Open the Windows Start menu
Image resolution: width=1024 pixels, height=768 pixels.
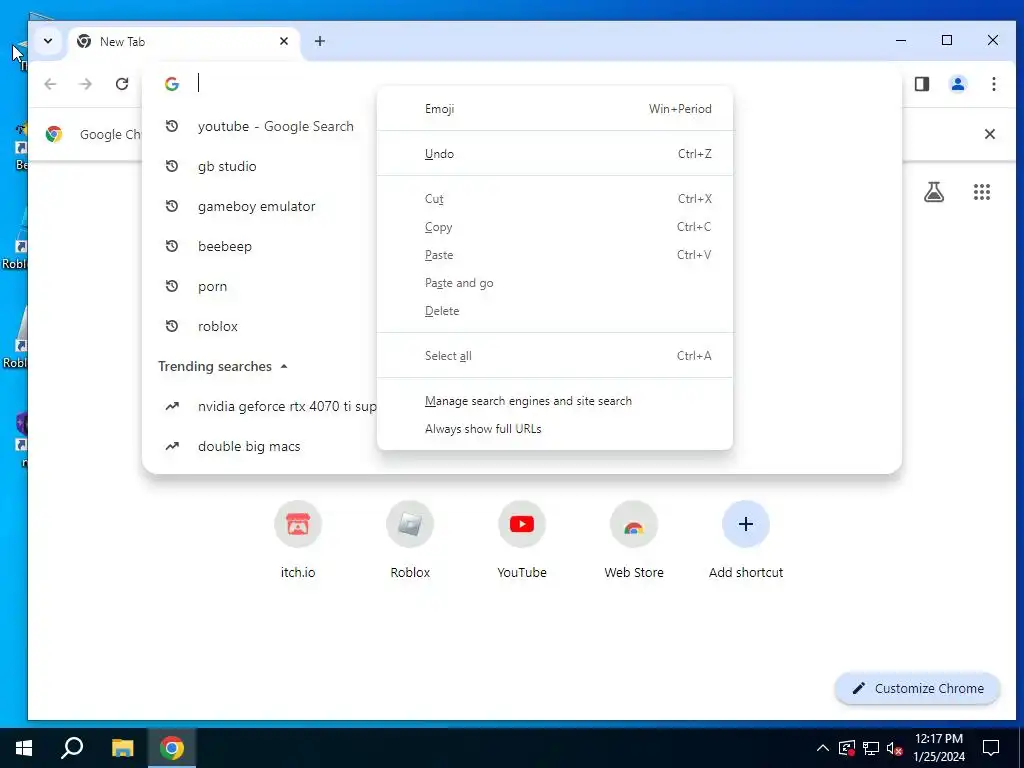pos(24,748)
